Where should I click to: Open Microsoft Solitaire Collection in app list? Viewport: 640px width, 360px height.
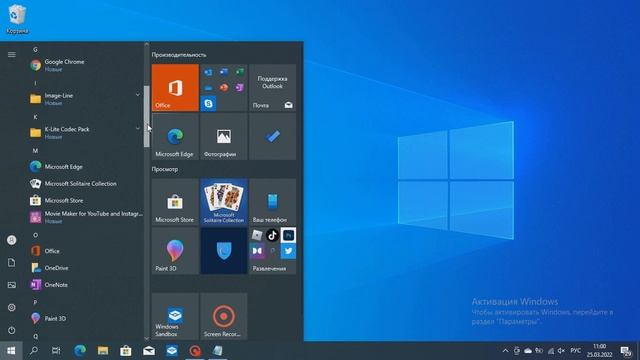tap(86, 184)
